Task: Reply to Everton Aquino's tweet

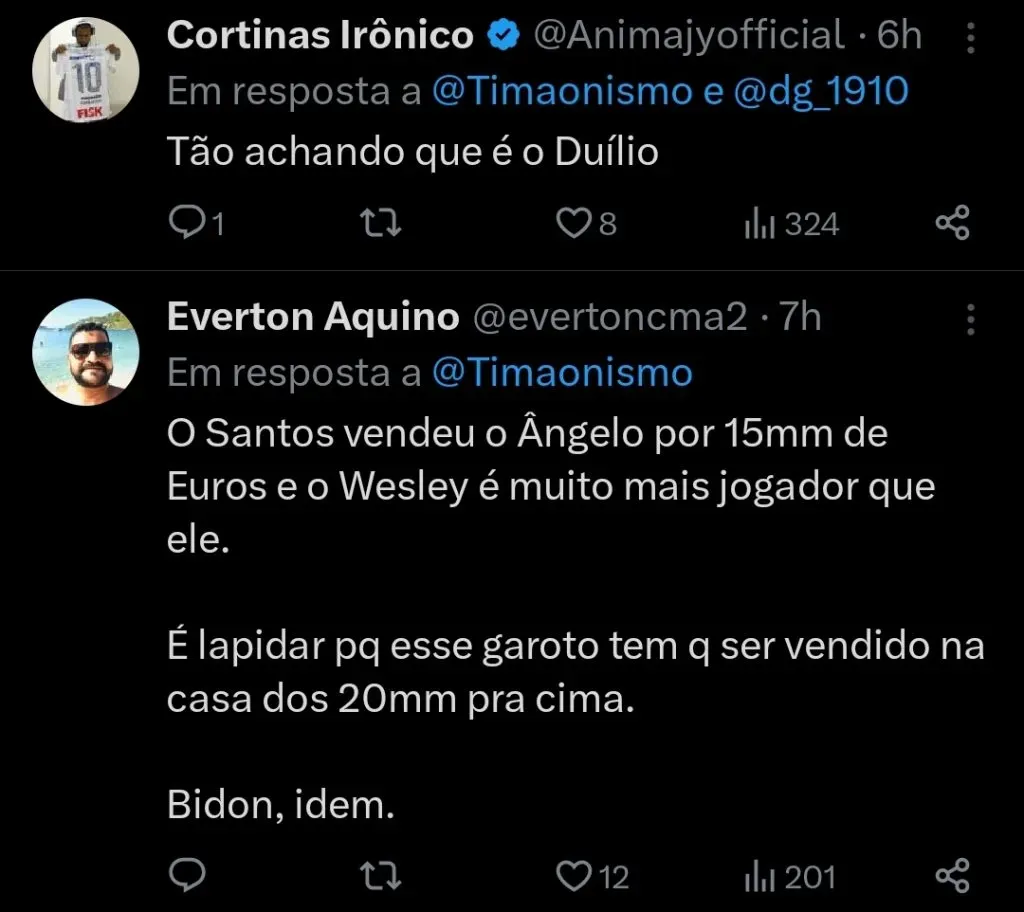Action: click(x=188, y=876)
